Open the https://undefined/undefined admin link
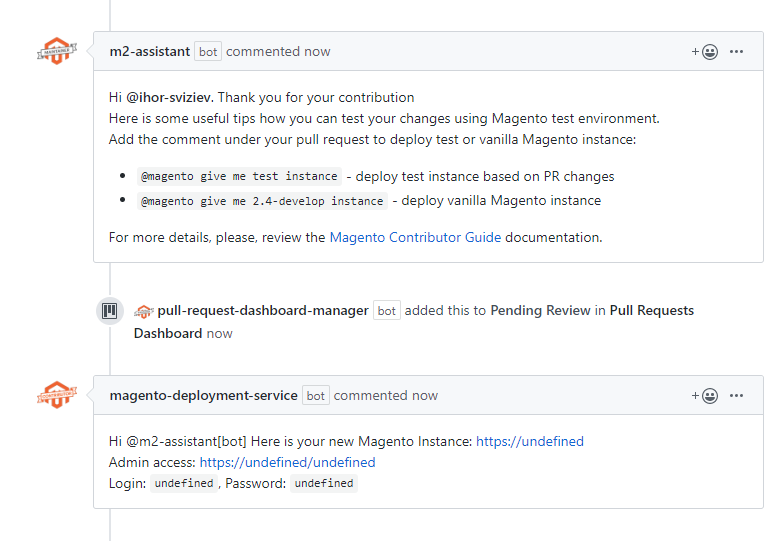Image resolution: width=784 pixels, height=542 pixels. point(288,462)
